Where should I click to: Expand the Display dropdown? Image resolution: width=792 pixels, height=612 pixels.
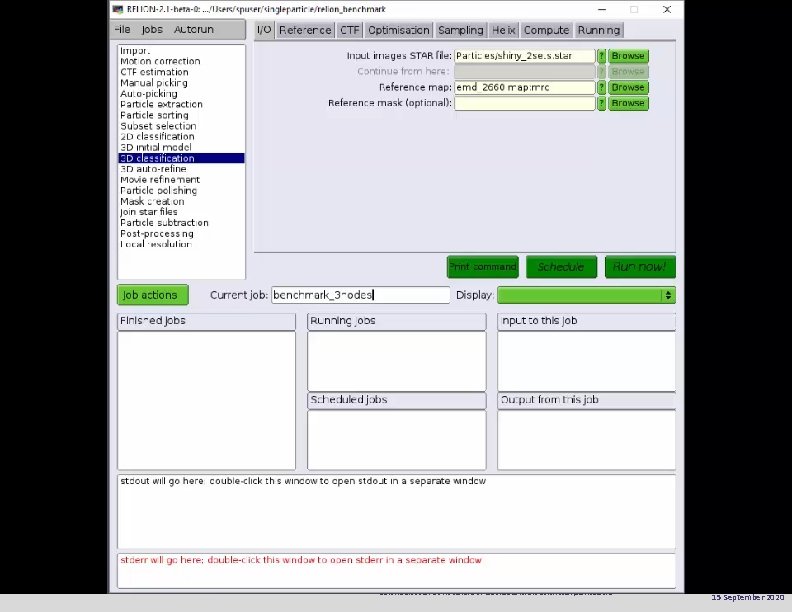(x=586, y=295)
